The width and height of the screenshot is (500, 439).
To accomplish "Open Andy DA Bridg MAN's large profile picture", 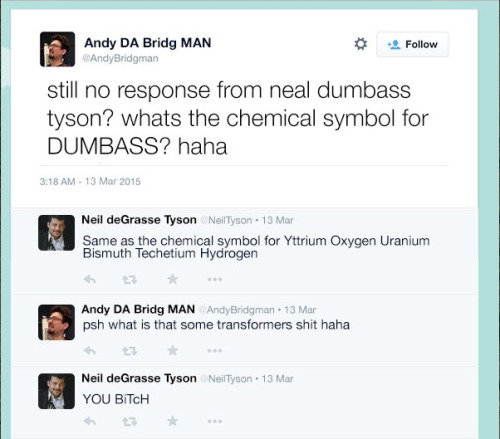I will click(x=57, y=49).
